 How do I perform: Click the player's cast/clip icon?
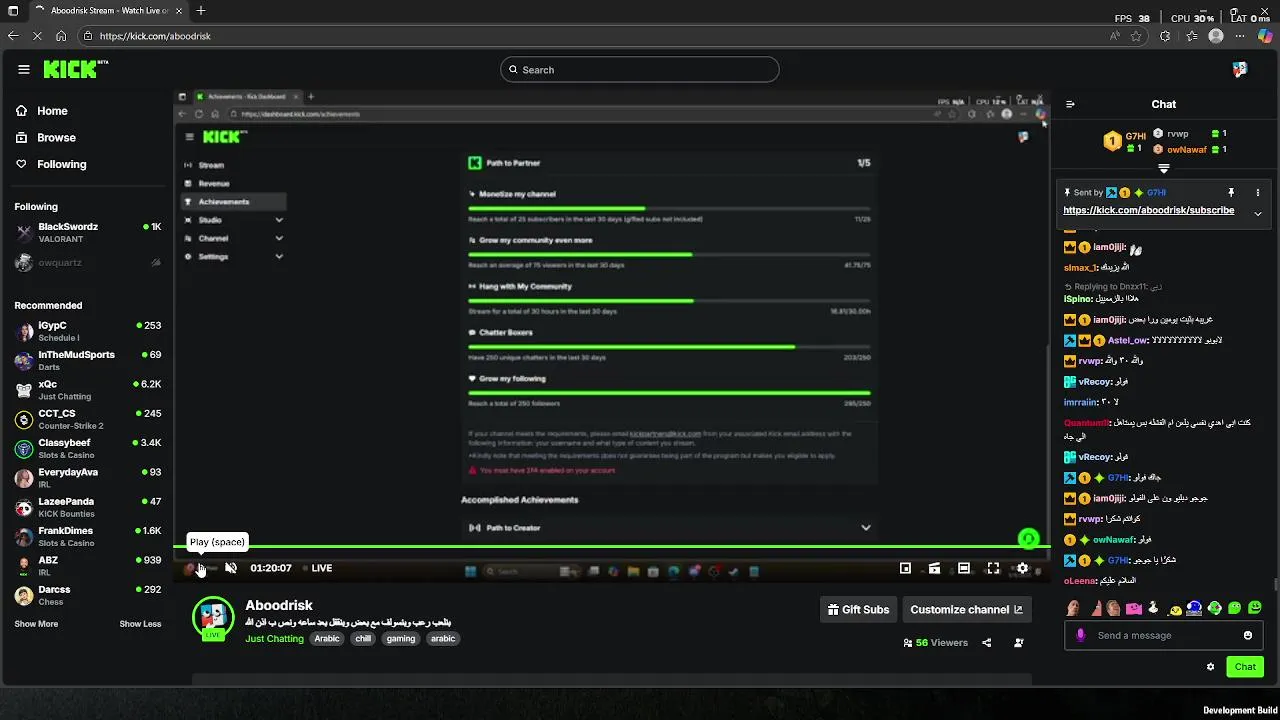(934, 568)
